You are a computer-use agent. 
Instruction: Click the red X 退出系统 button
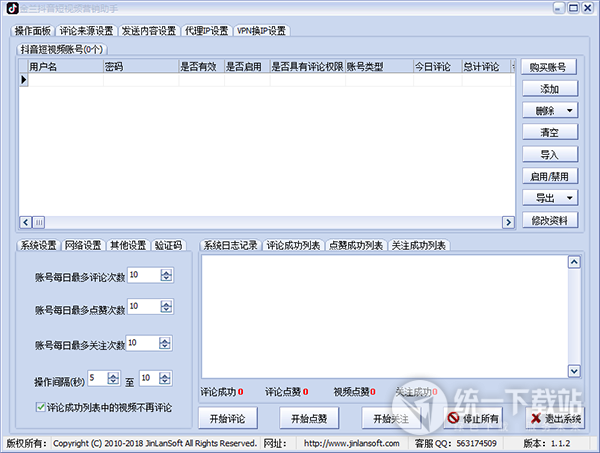[554, 417]
